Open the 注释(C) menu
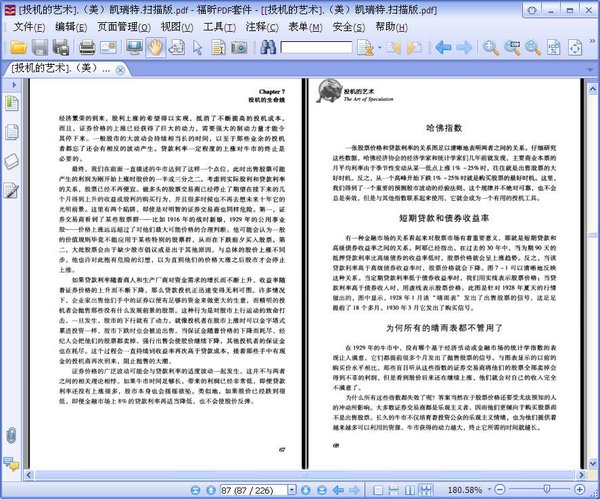The width and height of the screenshot is (600, 499). 262,27
